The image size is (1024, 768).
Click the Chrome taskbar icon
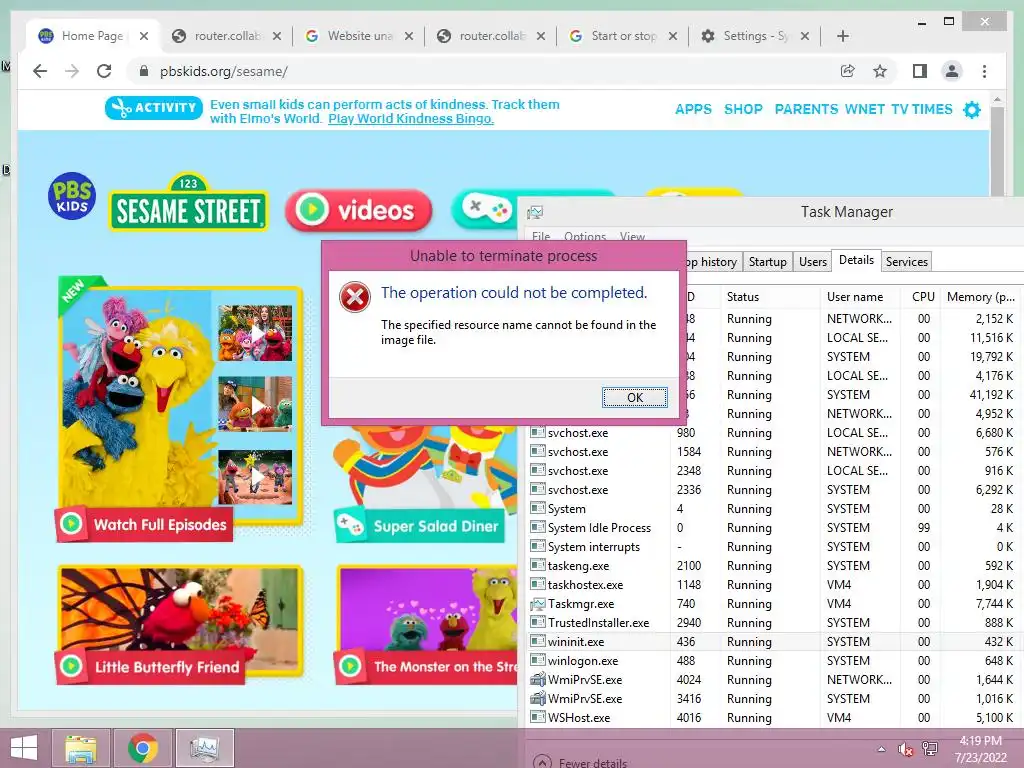[142, 748]
